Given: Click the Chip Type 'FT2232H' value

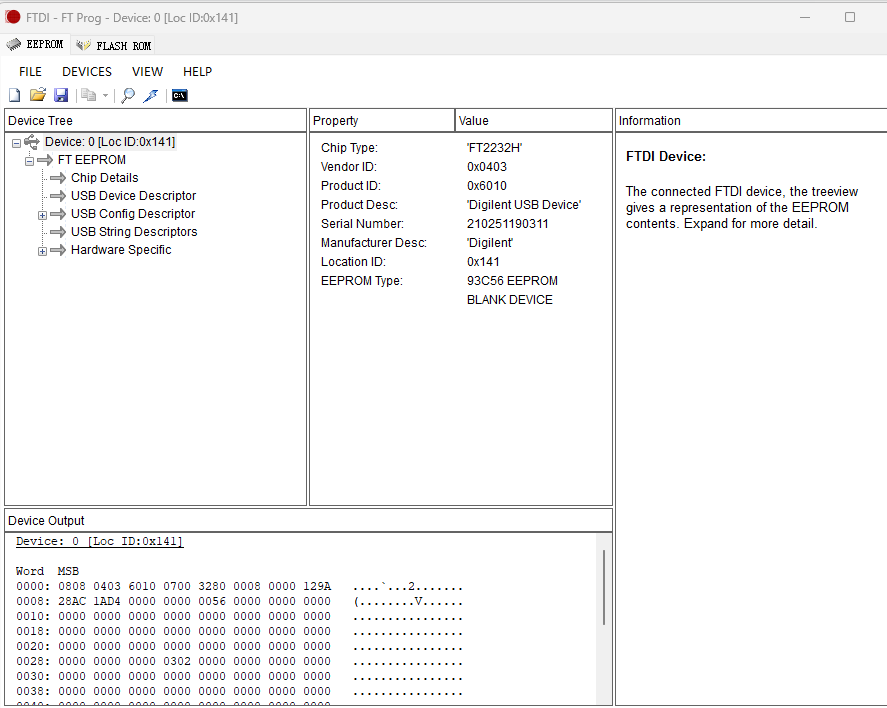Looking at the screenshot, I should click(x=494, y=148).
